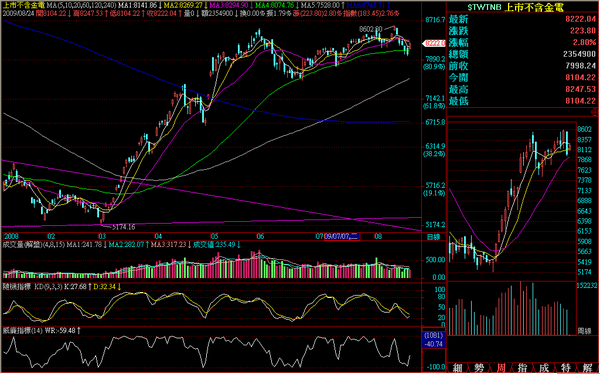Click the 最低 row value in the quote panel
600x374 pixels.
580,101
